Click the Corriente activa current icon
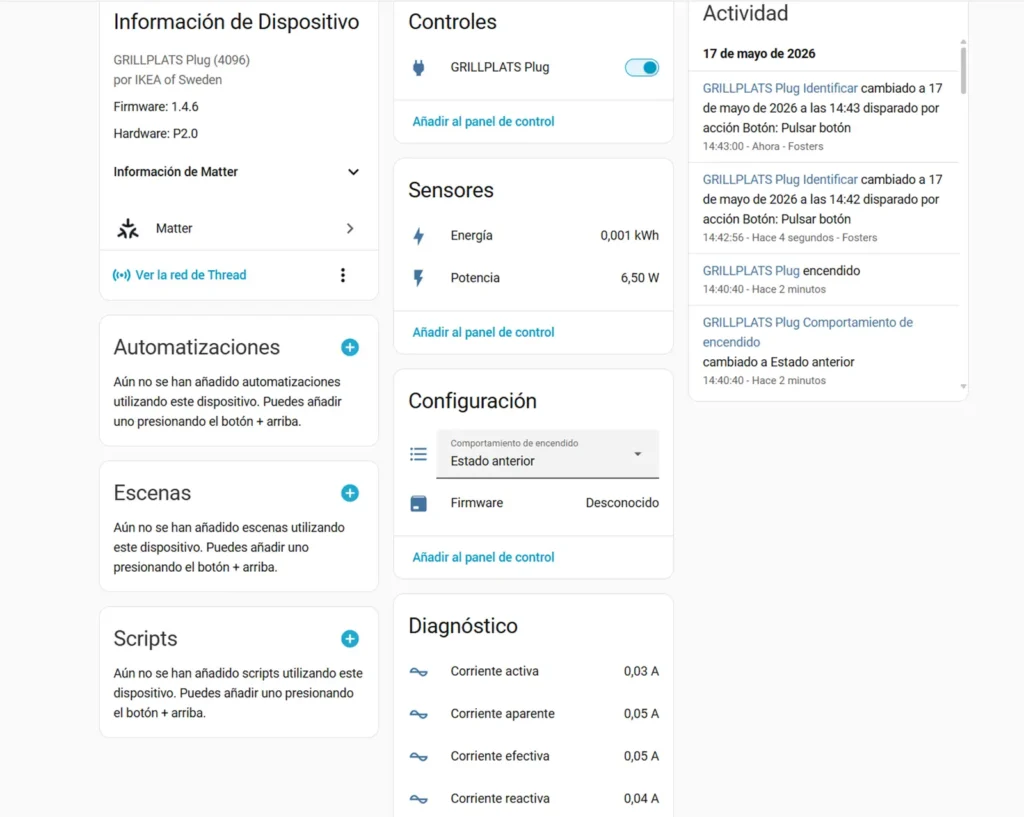 (x=419, y=671)
